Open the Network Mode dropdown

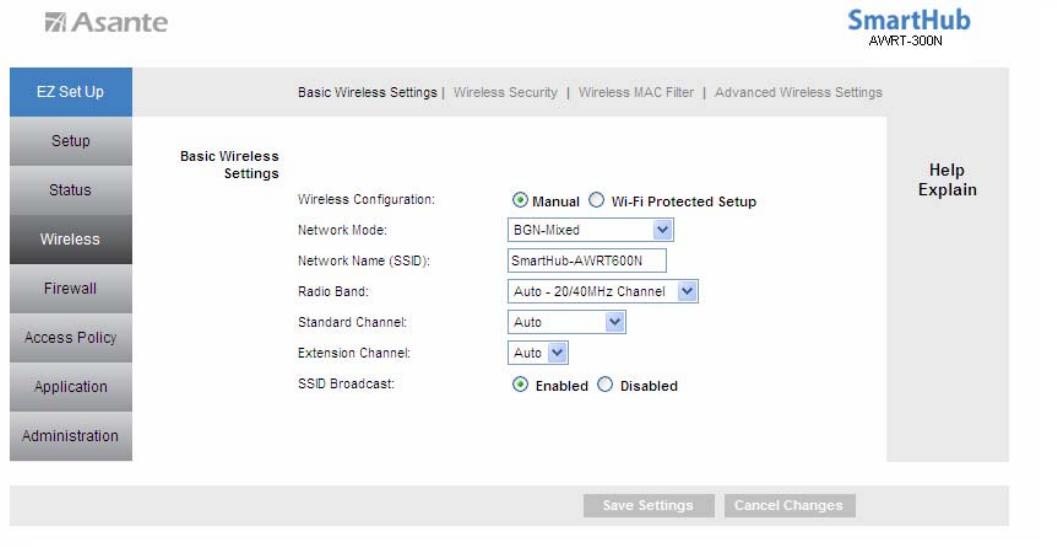click(591, 230)
